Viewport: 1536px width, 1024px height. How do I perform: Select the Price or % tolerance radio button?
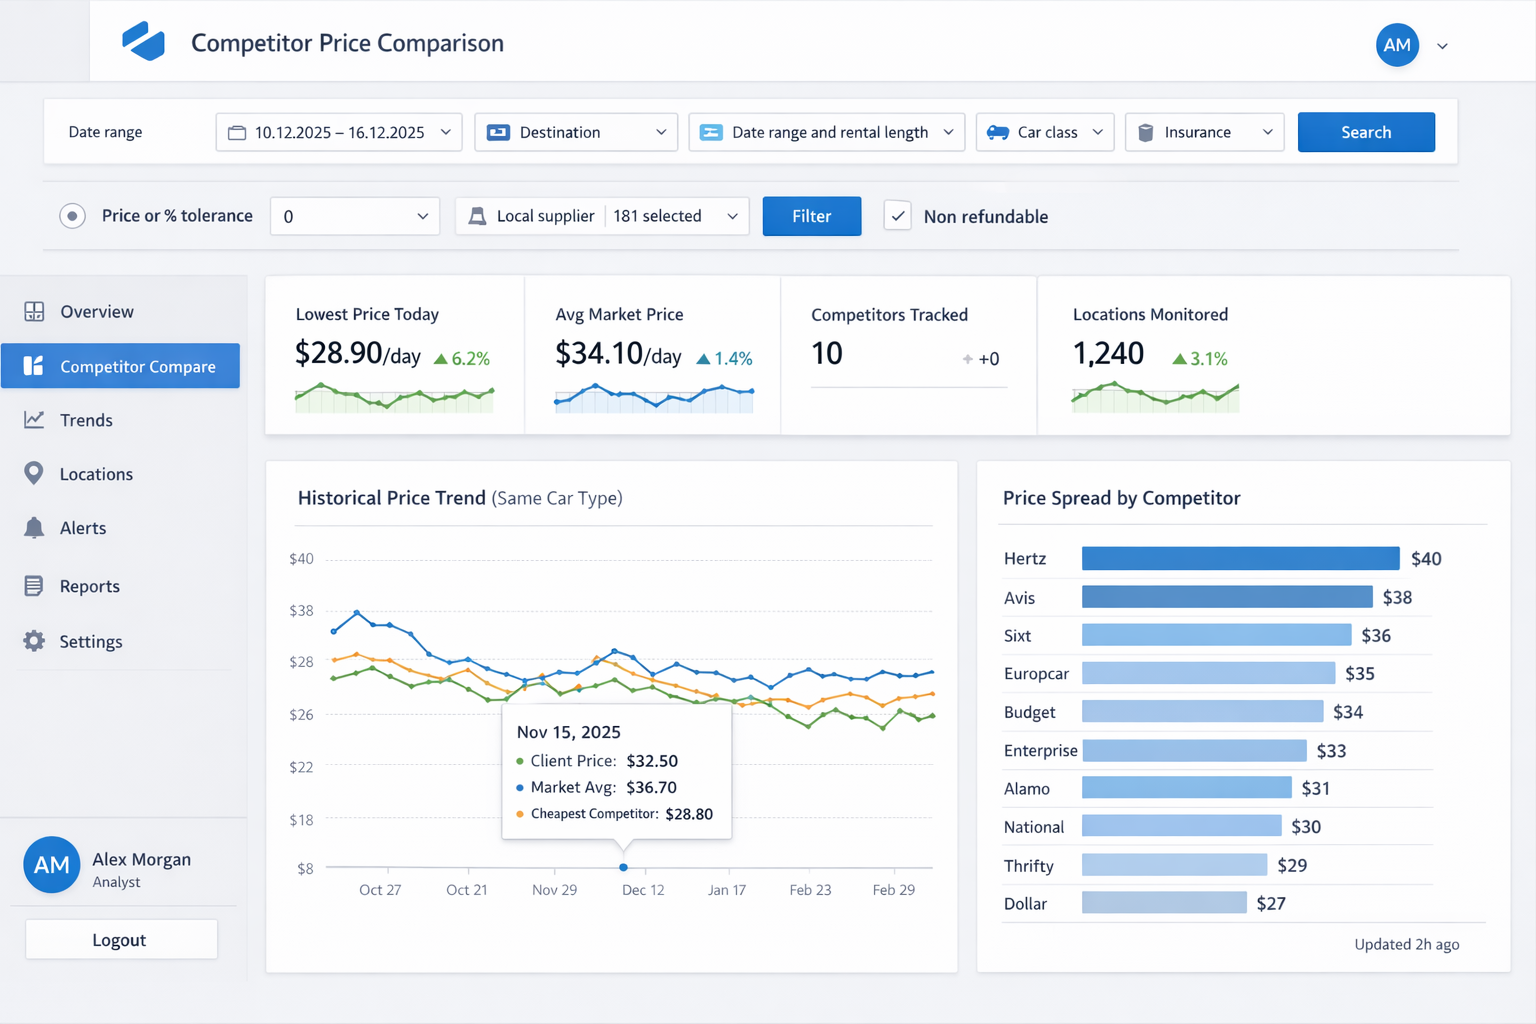point(72,215)
